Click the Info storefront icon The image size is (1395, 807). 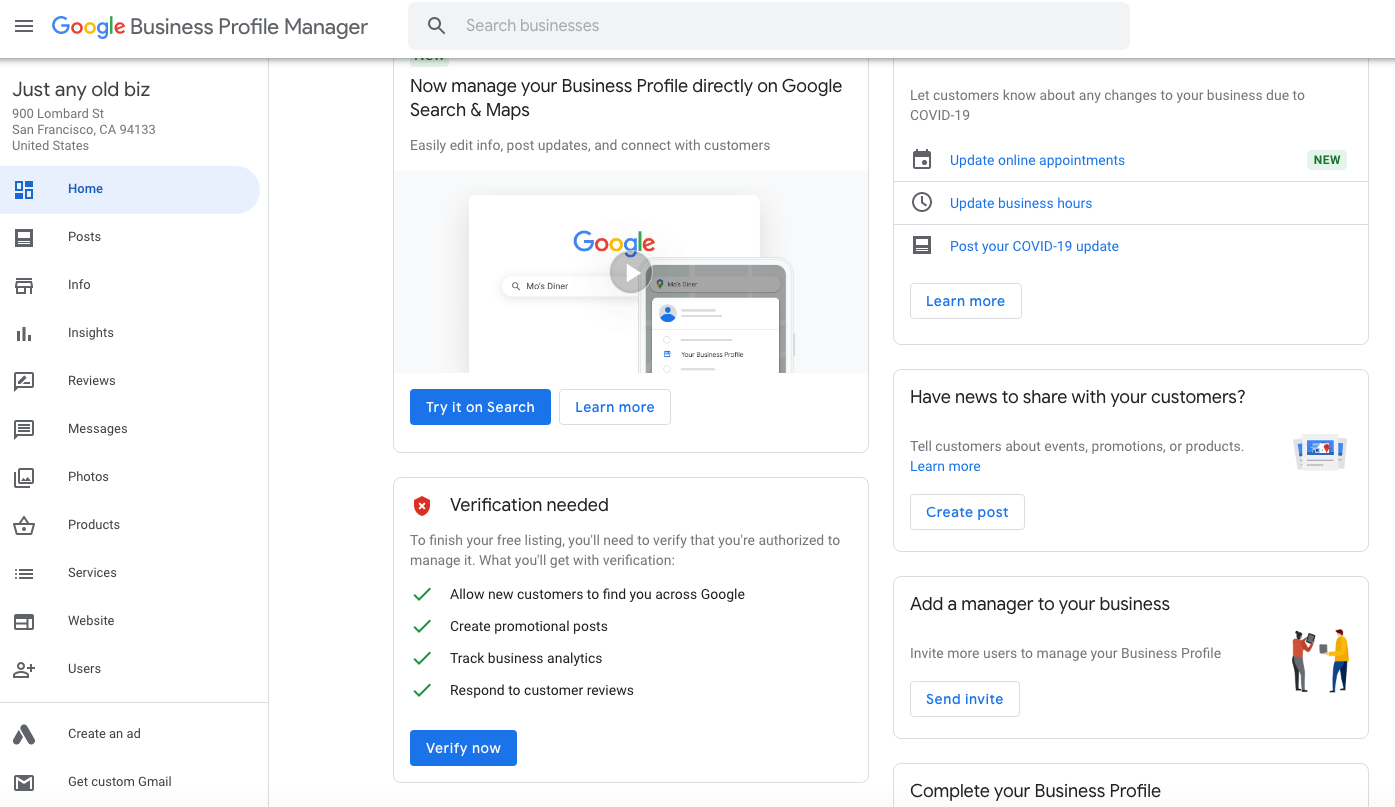point(24,285)
